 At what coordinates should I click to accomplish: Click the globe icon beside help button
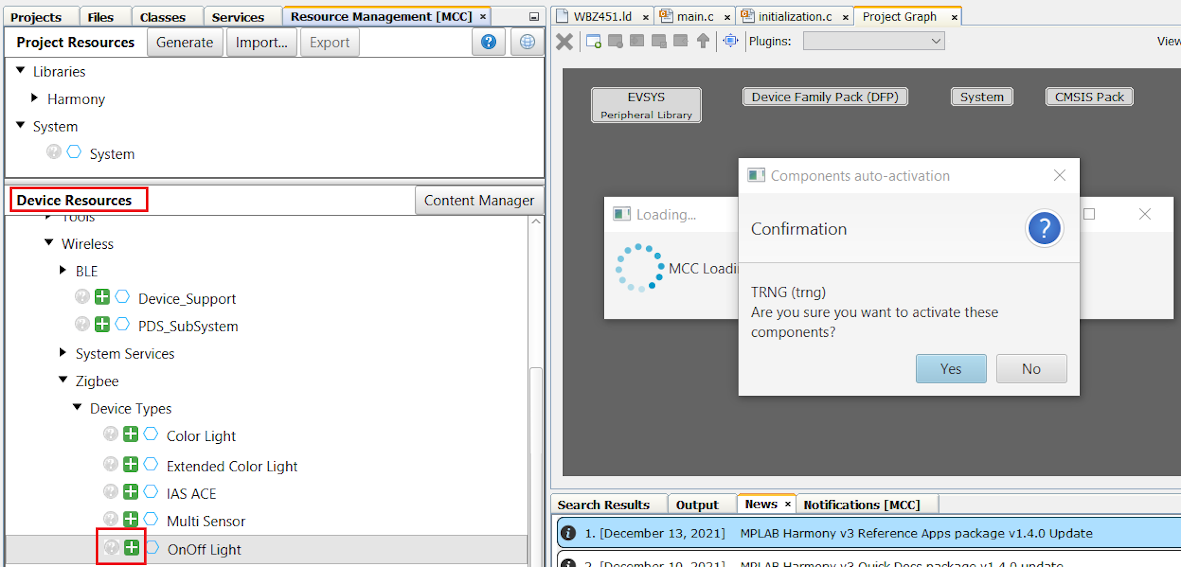tap(527, 42)
